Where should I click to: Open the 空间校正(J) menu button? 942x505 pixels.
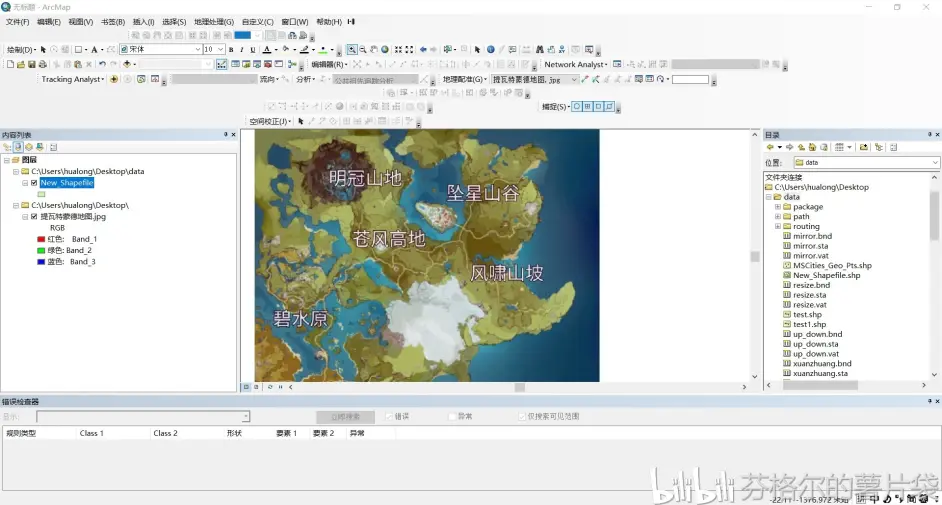pyautogui.click(x=270, y=121)
